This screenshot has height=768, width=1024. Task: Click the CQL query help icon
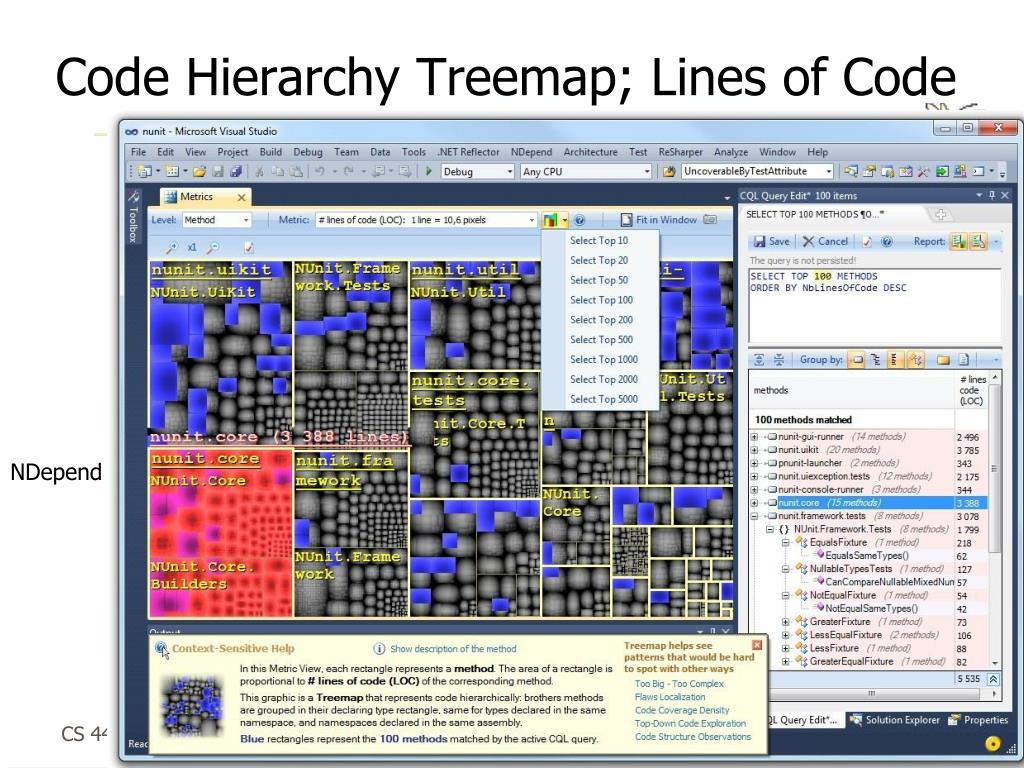point(887,242)
